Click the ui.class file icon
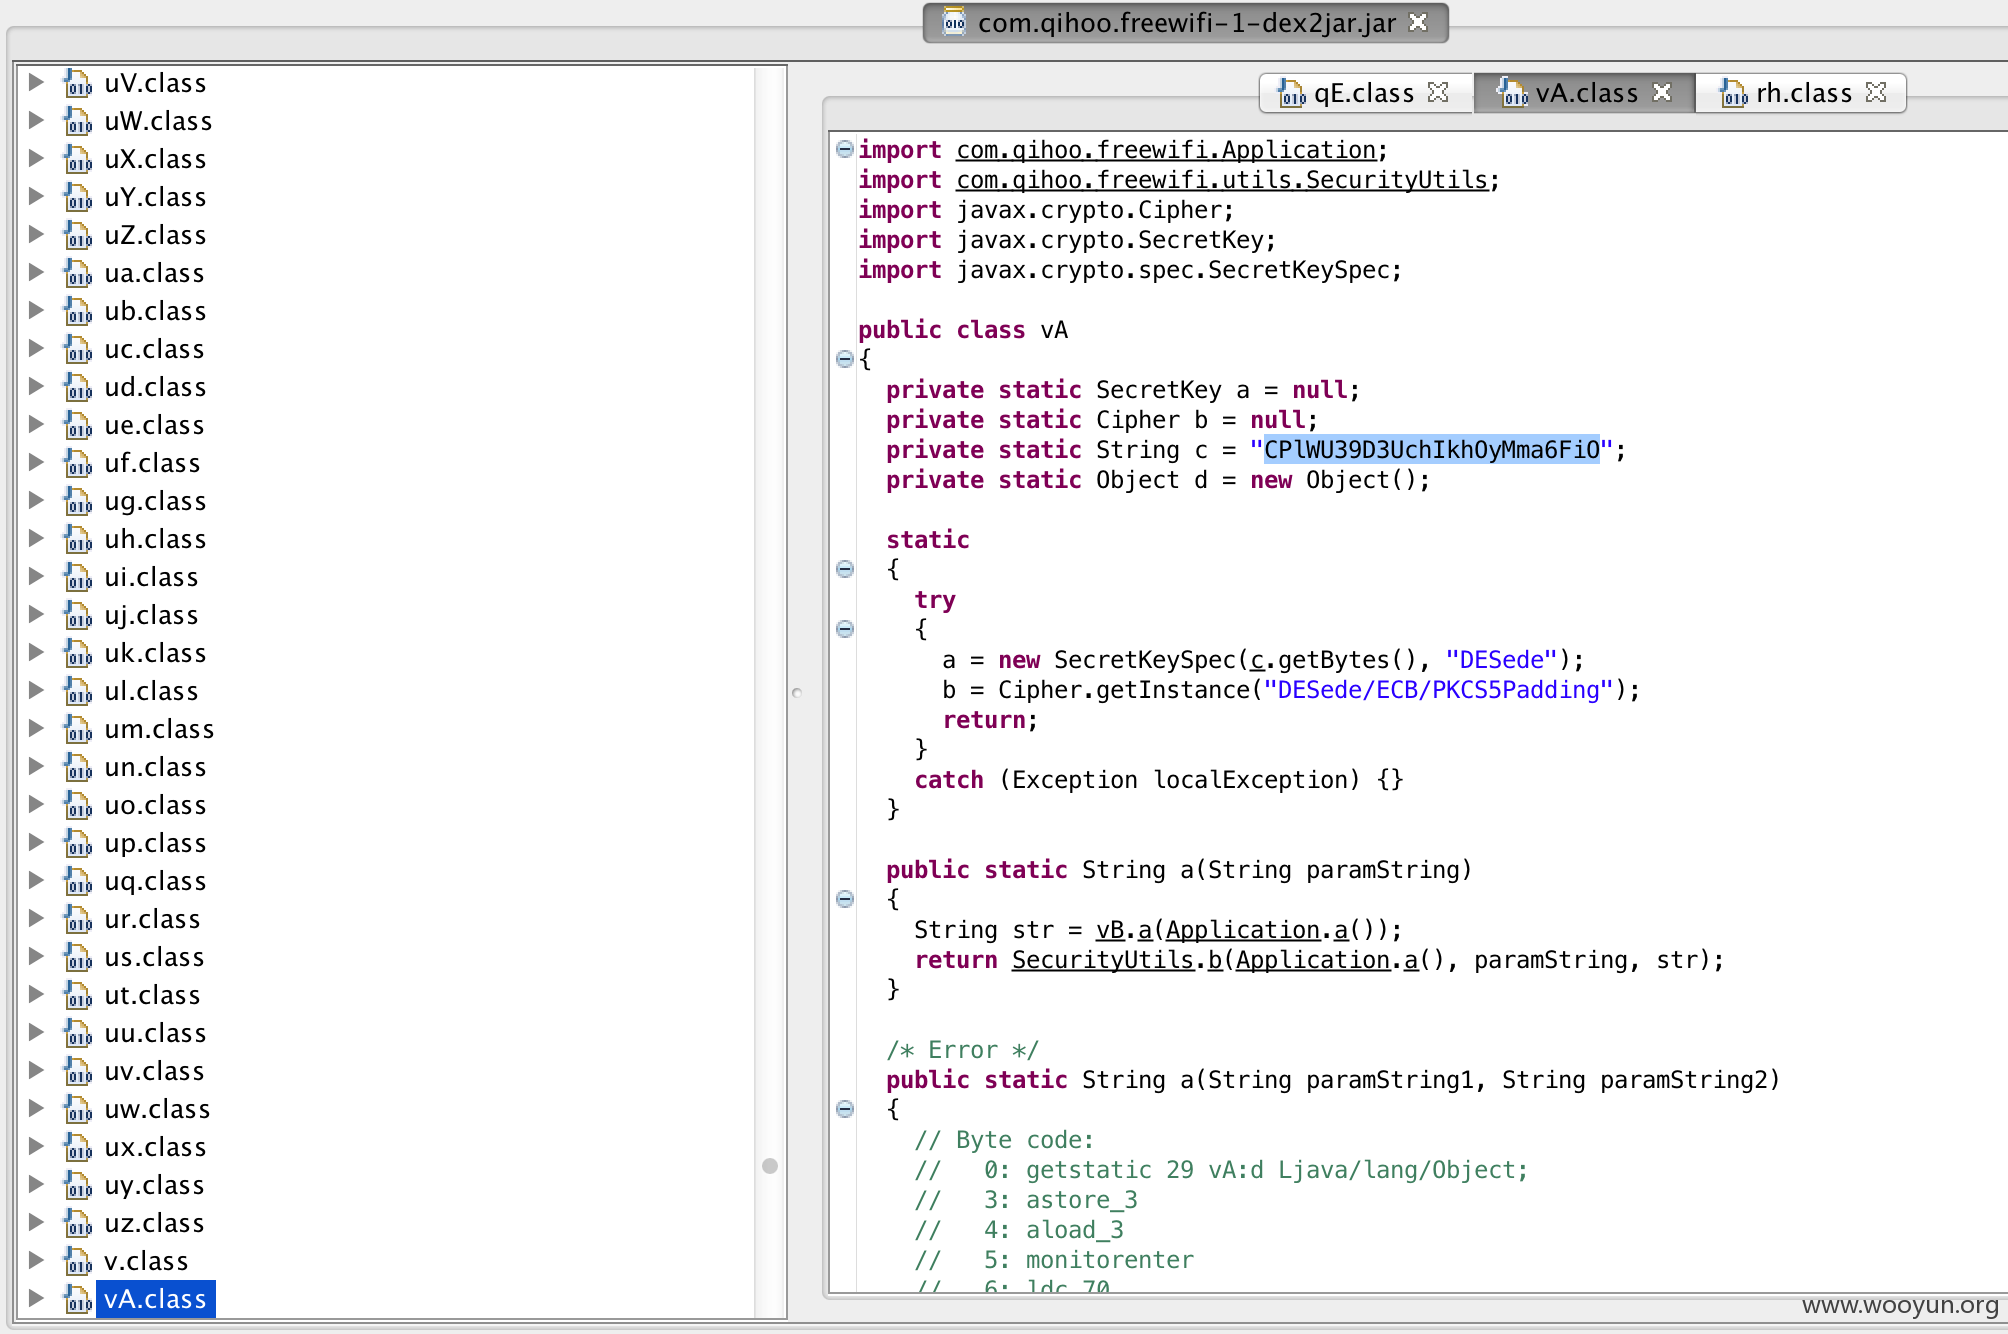This screenshot has width=2008, height=1334. (78, 577)
